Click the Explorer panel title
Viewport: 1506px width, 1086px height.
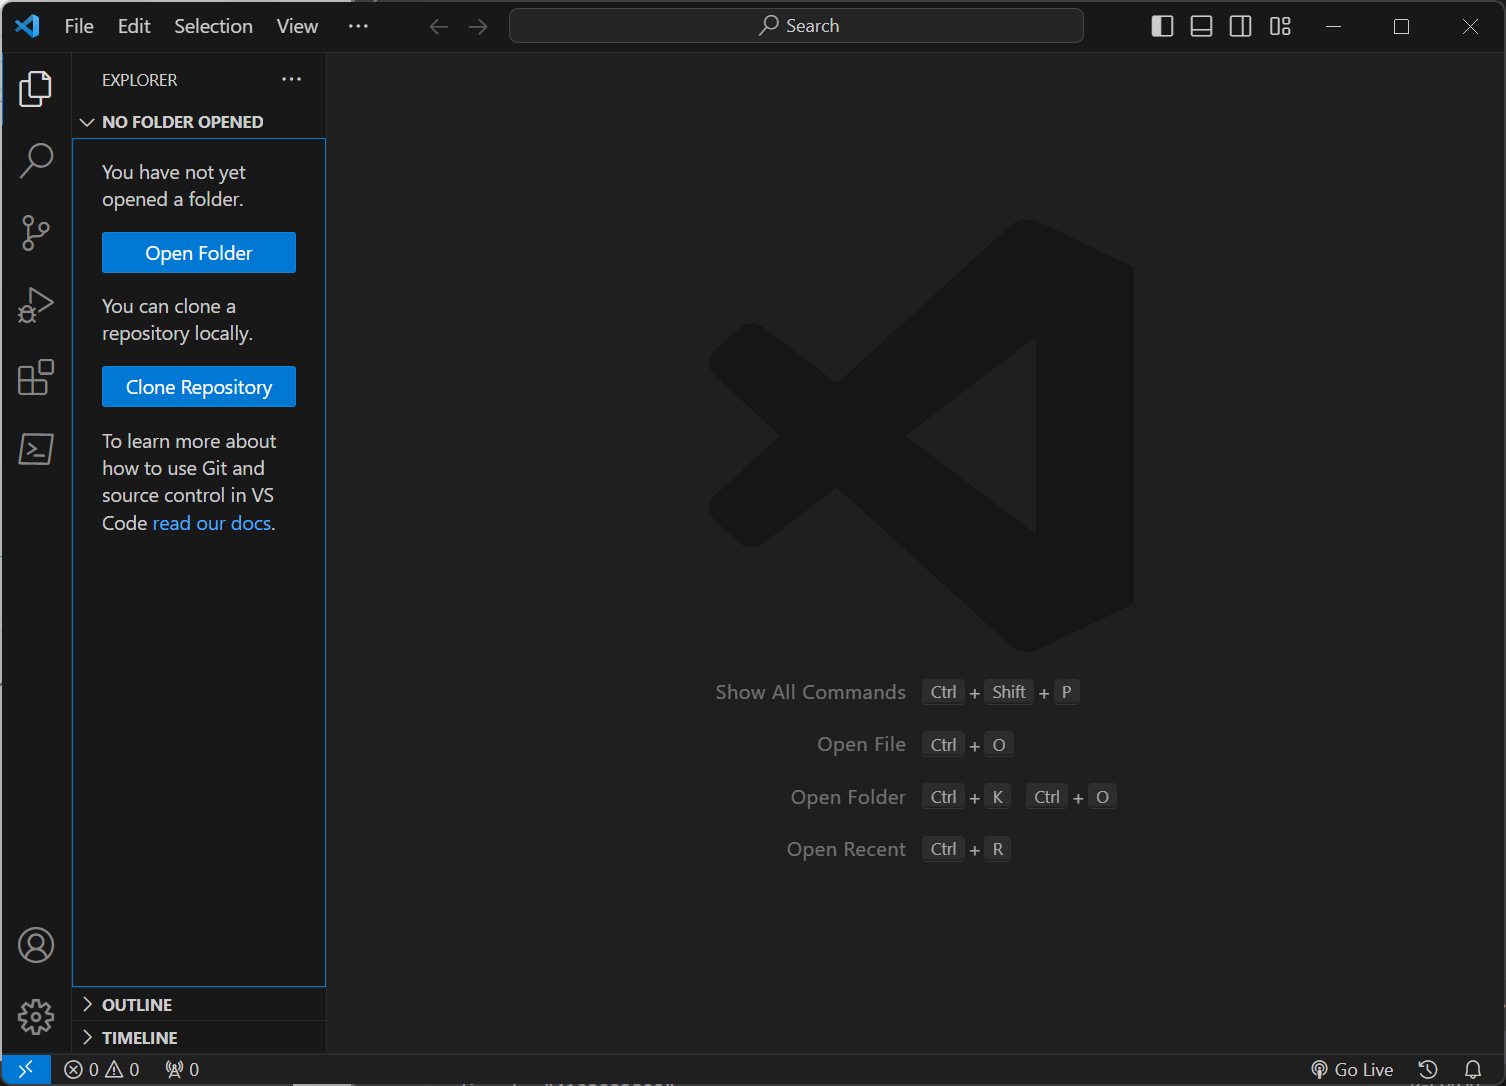[140, 80]
